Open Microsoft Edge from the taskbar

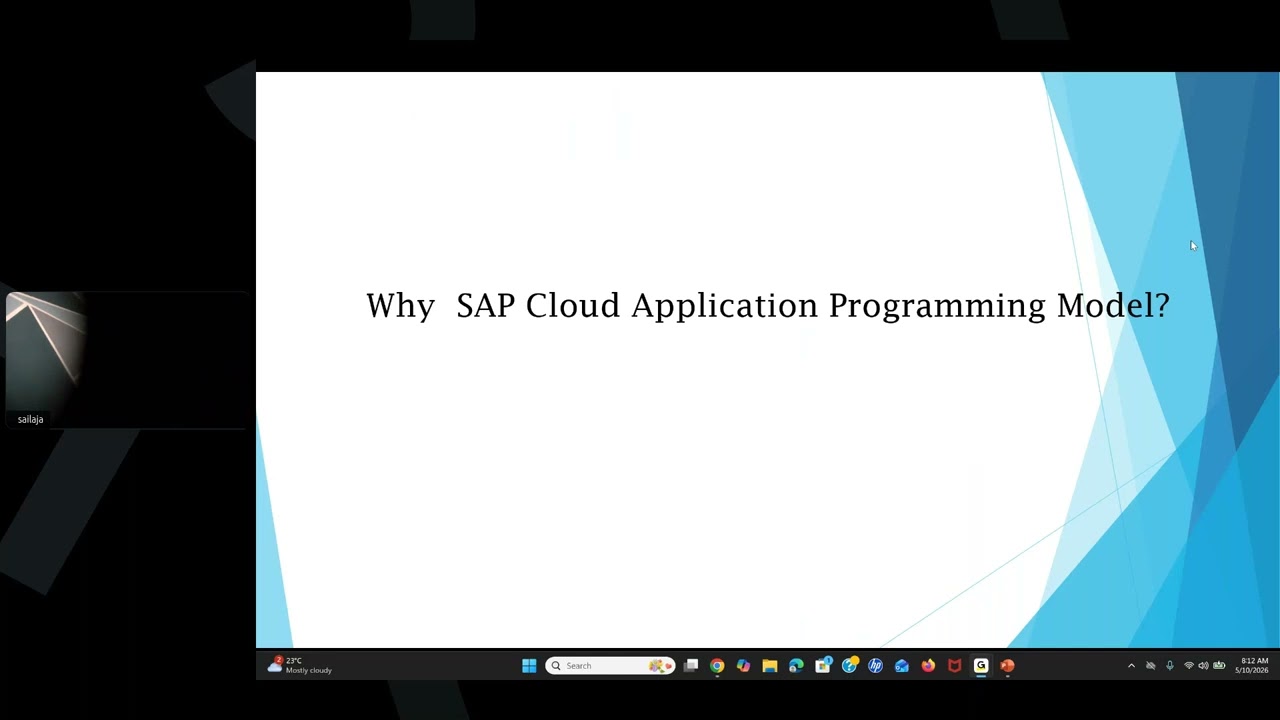[x=796, y=666]
